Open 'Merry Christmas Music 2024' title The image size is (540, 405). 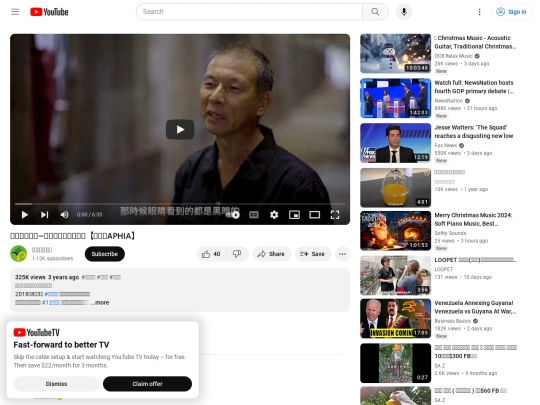[473, 219]
